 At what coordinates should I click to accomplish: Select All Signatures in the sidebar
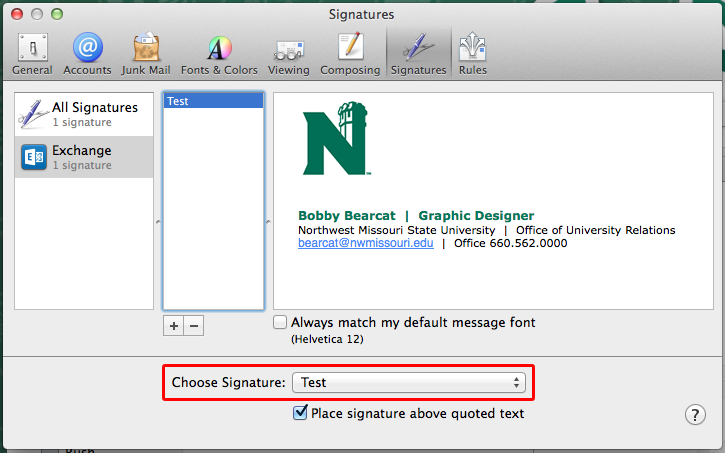[84, 114]
